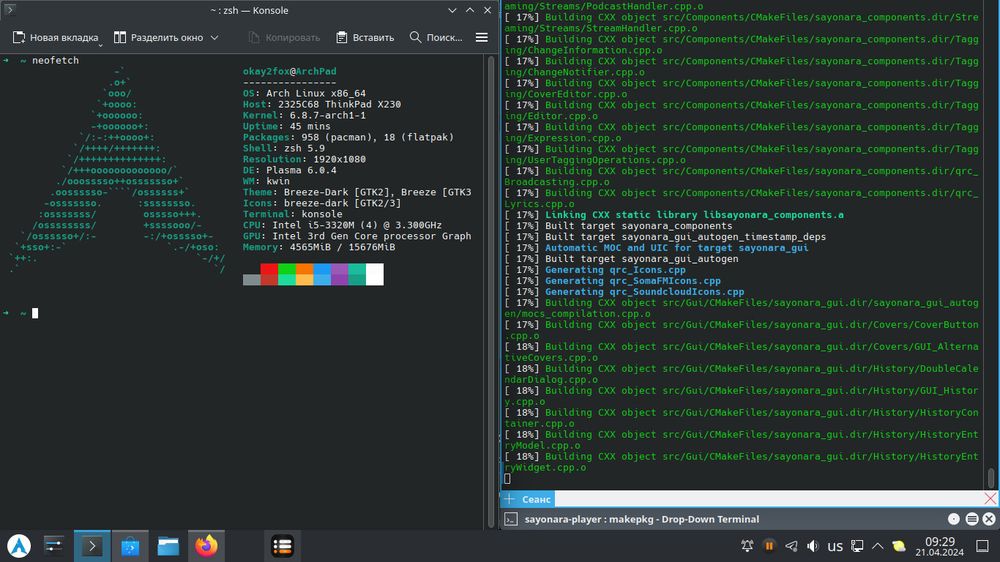Click the Поиск search button

pos(436,37)
